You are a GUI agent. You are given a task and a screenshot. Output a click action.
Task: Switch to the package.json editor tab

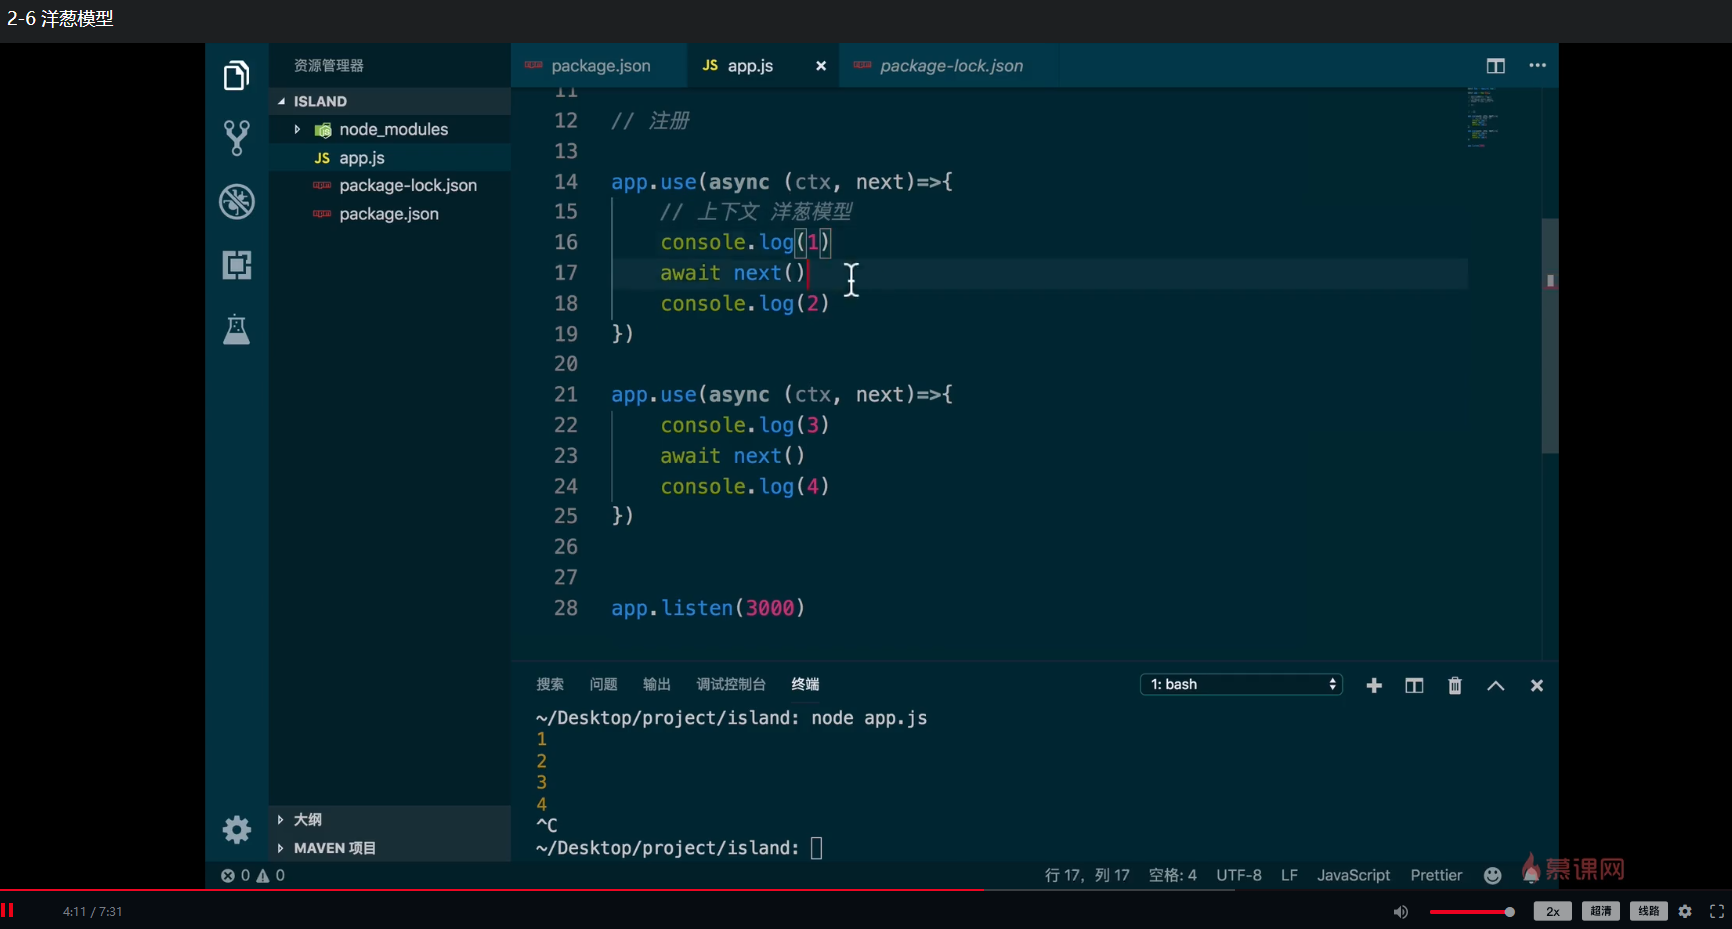pos(600,66)
